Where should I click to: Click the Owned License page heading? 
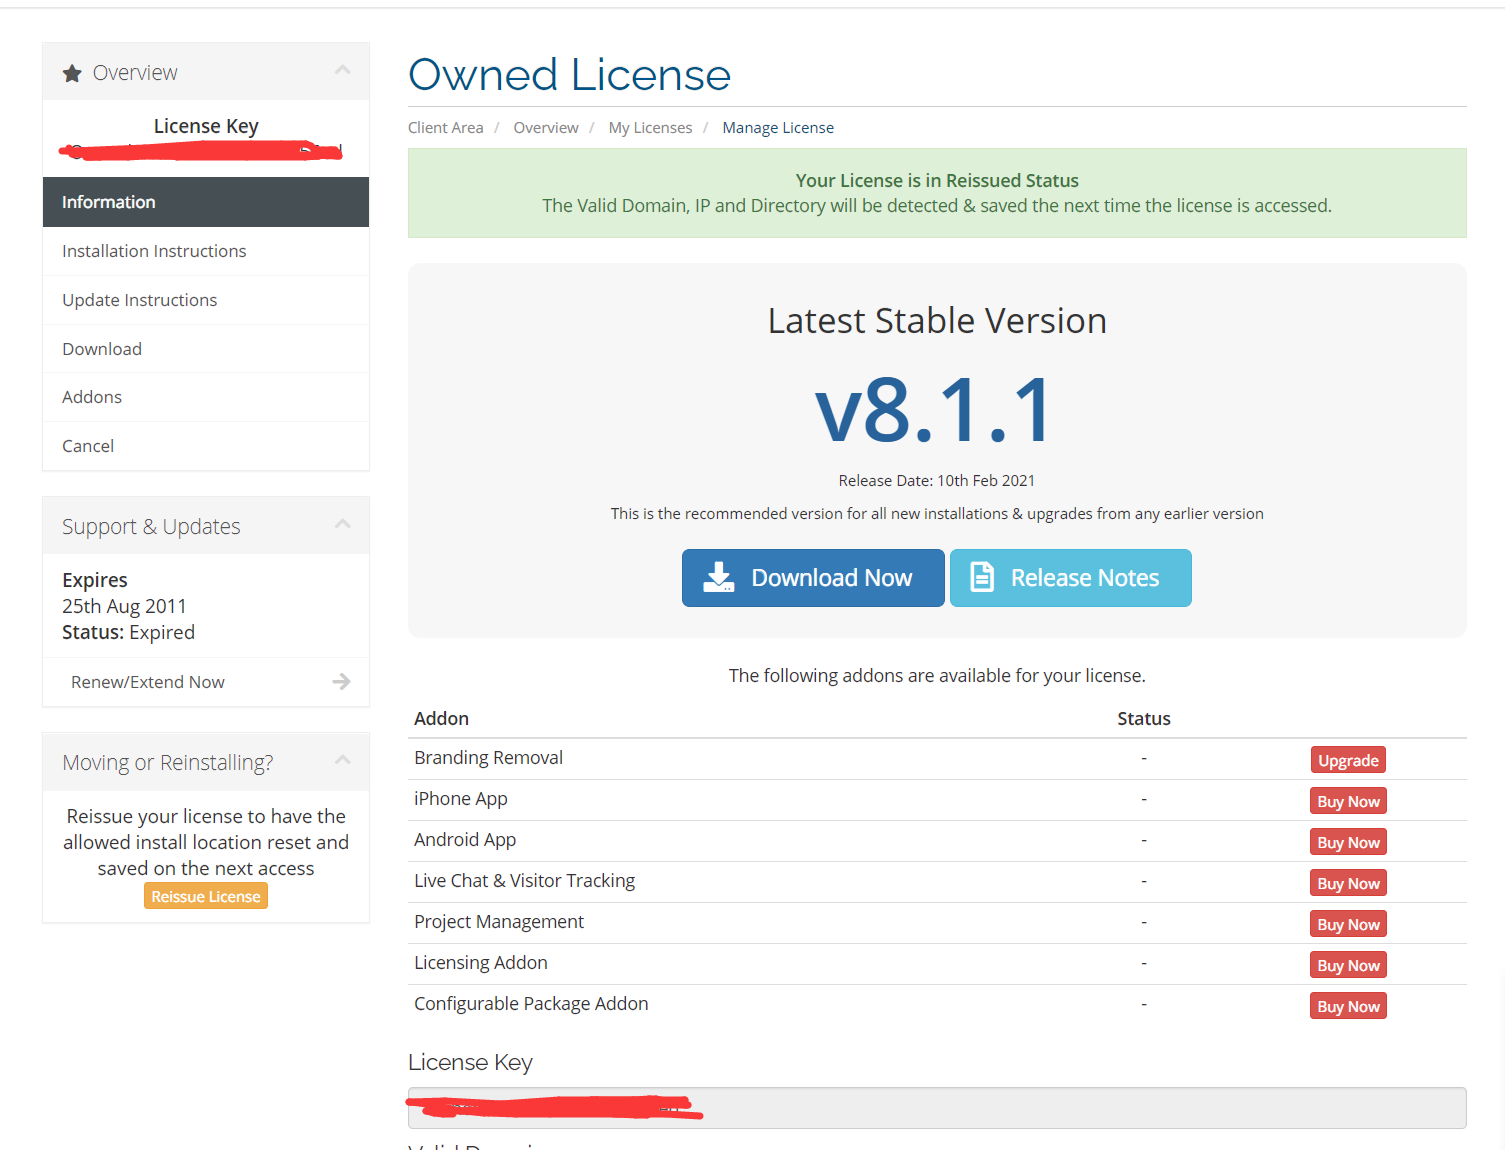pos(570,75)
